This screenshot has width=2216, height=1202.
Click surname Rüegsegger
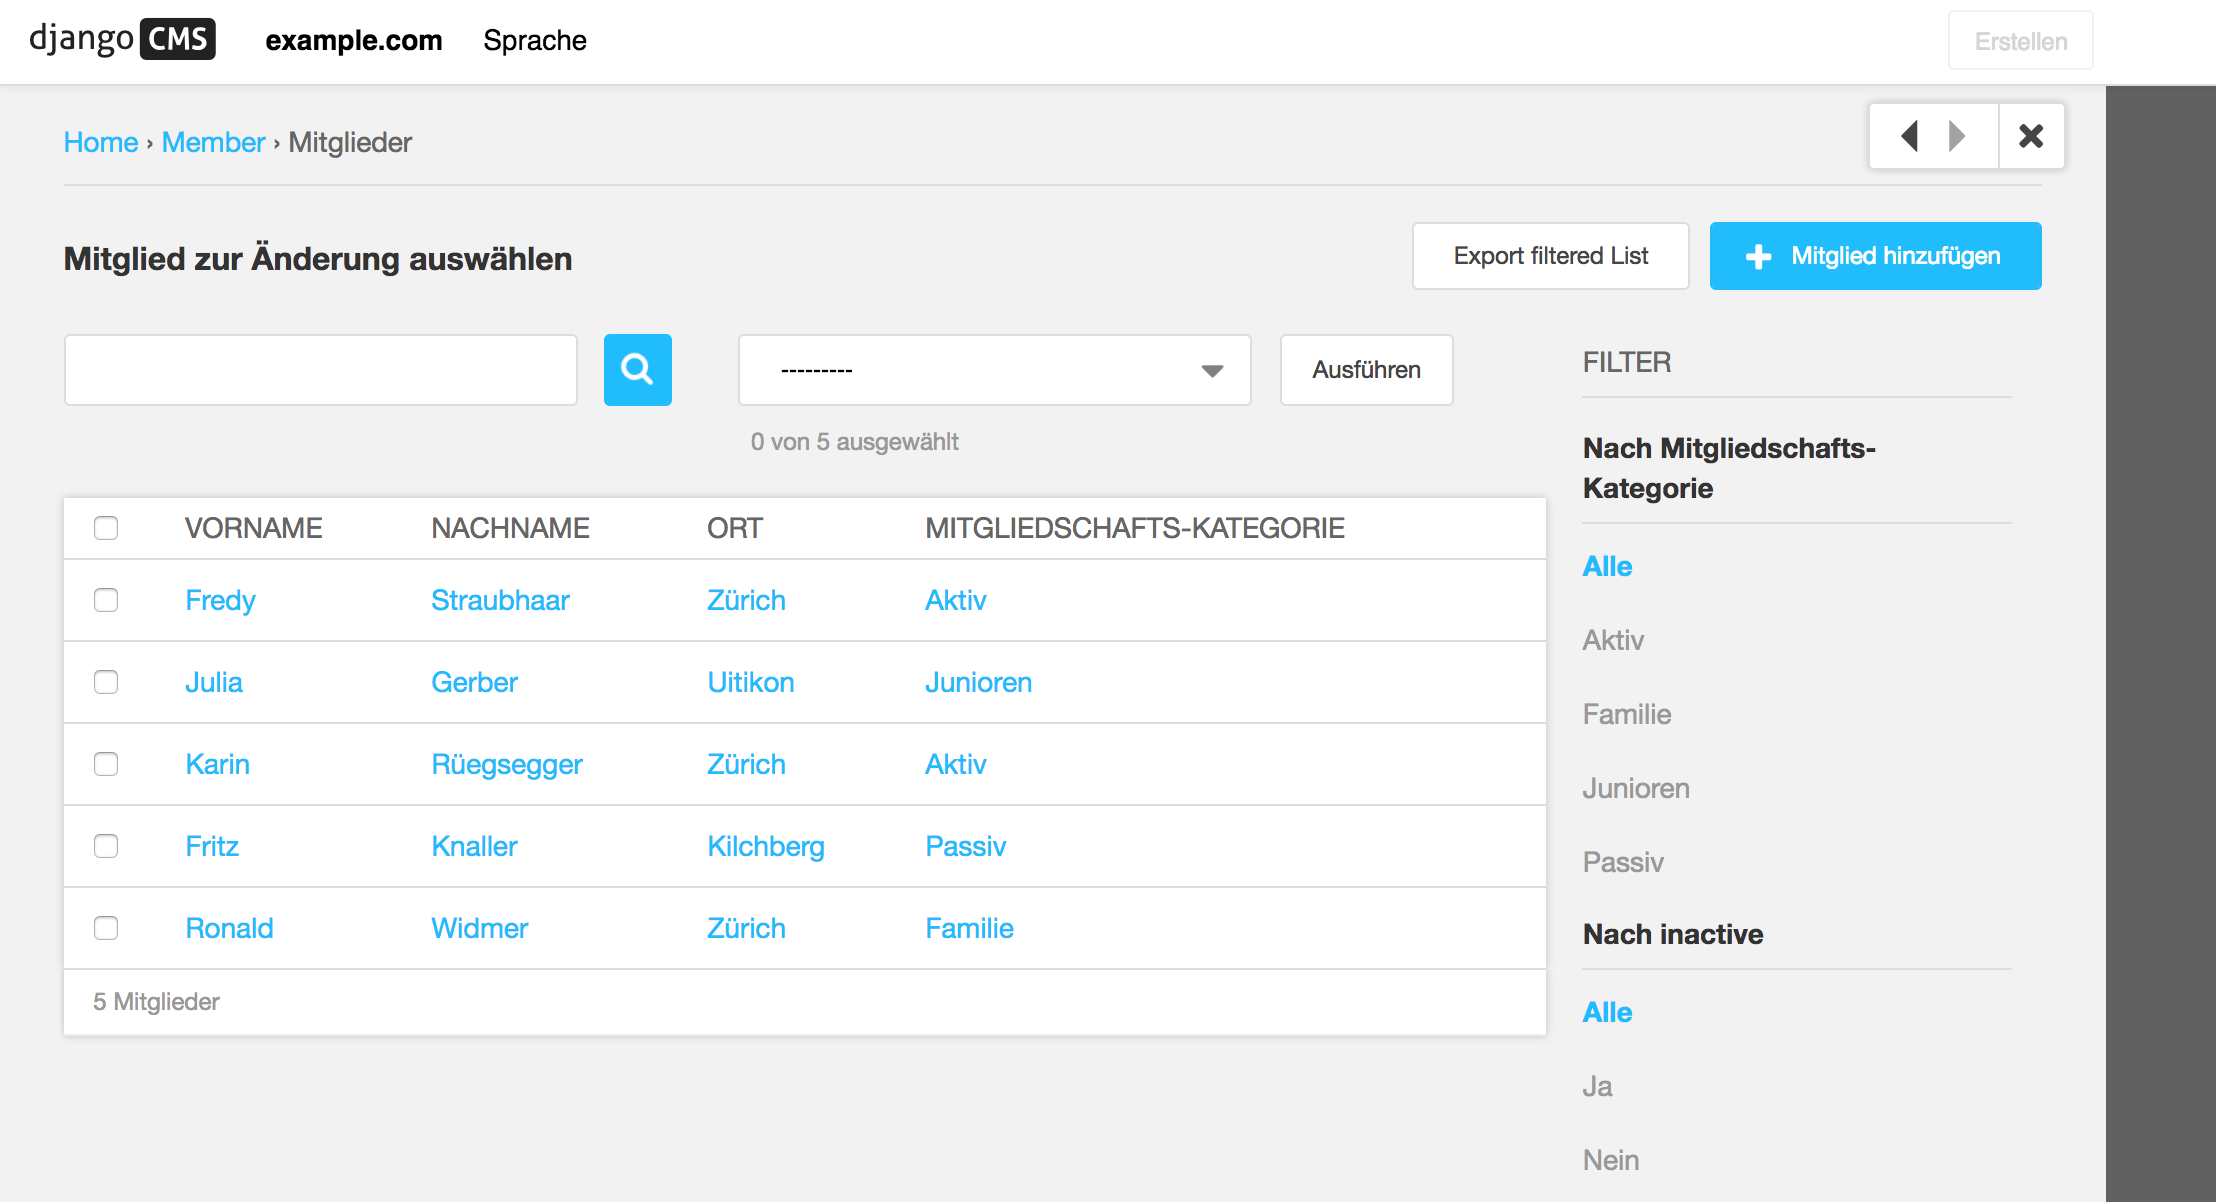point(507,764)
